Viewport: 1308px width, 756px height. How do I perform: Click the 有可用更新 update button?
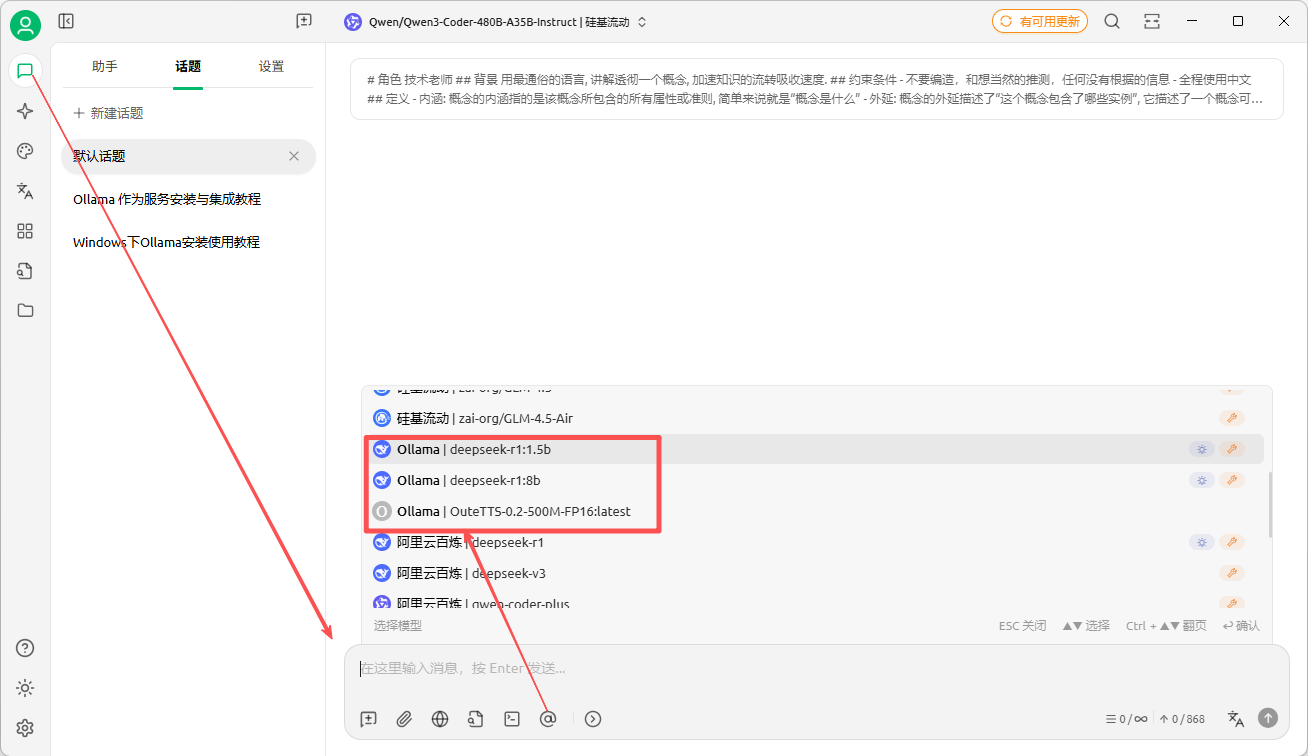pos(1040,21)
